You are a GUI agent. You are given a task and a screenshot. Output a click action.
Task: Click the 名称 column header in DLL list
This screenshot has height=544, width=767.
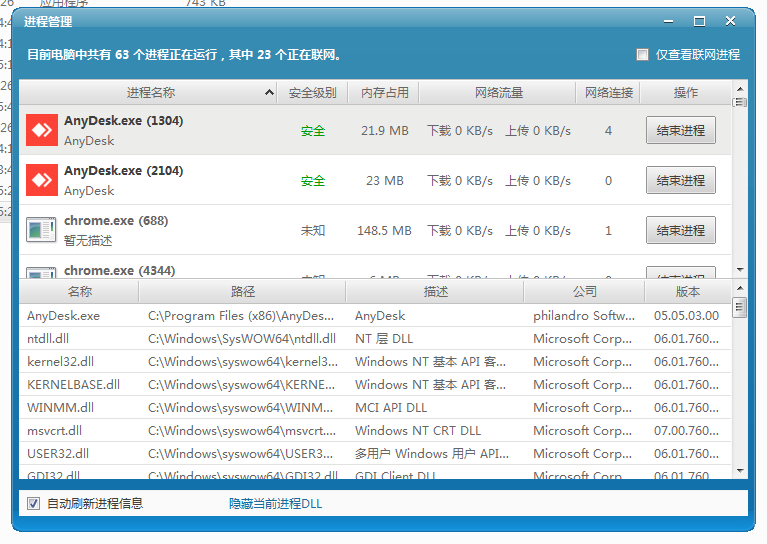click(x=79, y=292)
